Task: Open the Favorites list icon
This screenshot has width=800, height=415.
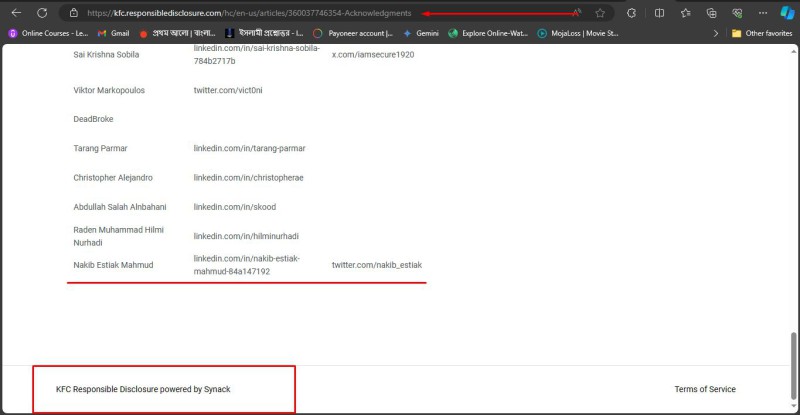Action: 686,13
